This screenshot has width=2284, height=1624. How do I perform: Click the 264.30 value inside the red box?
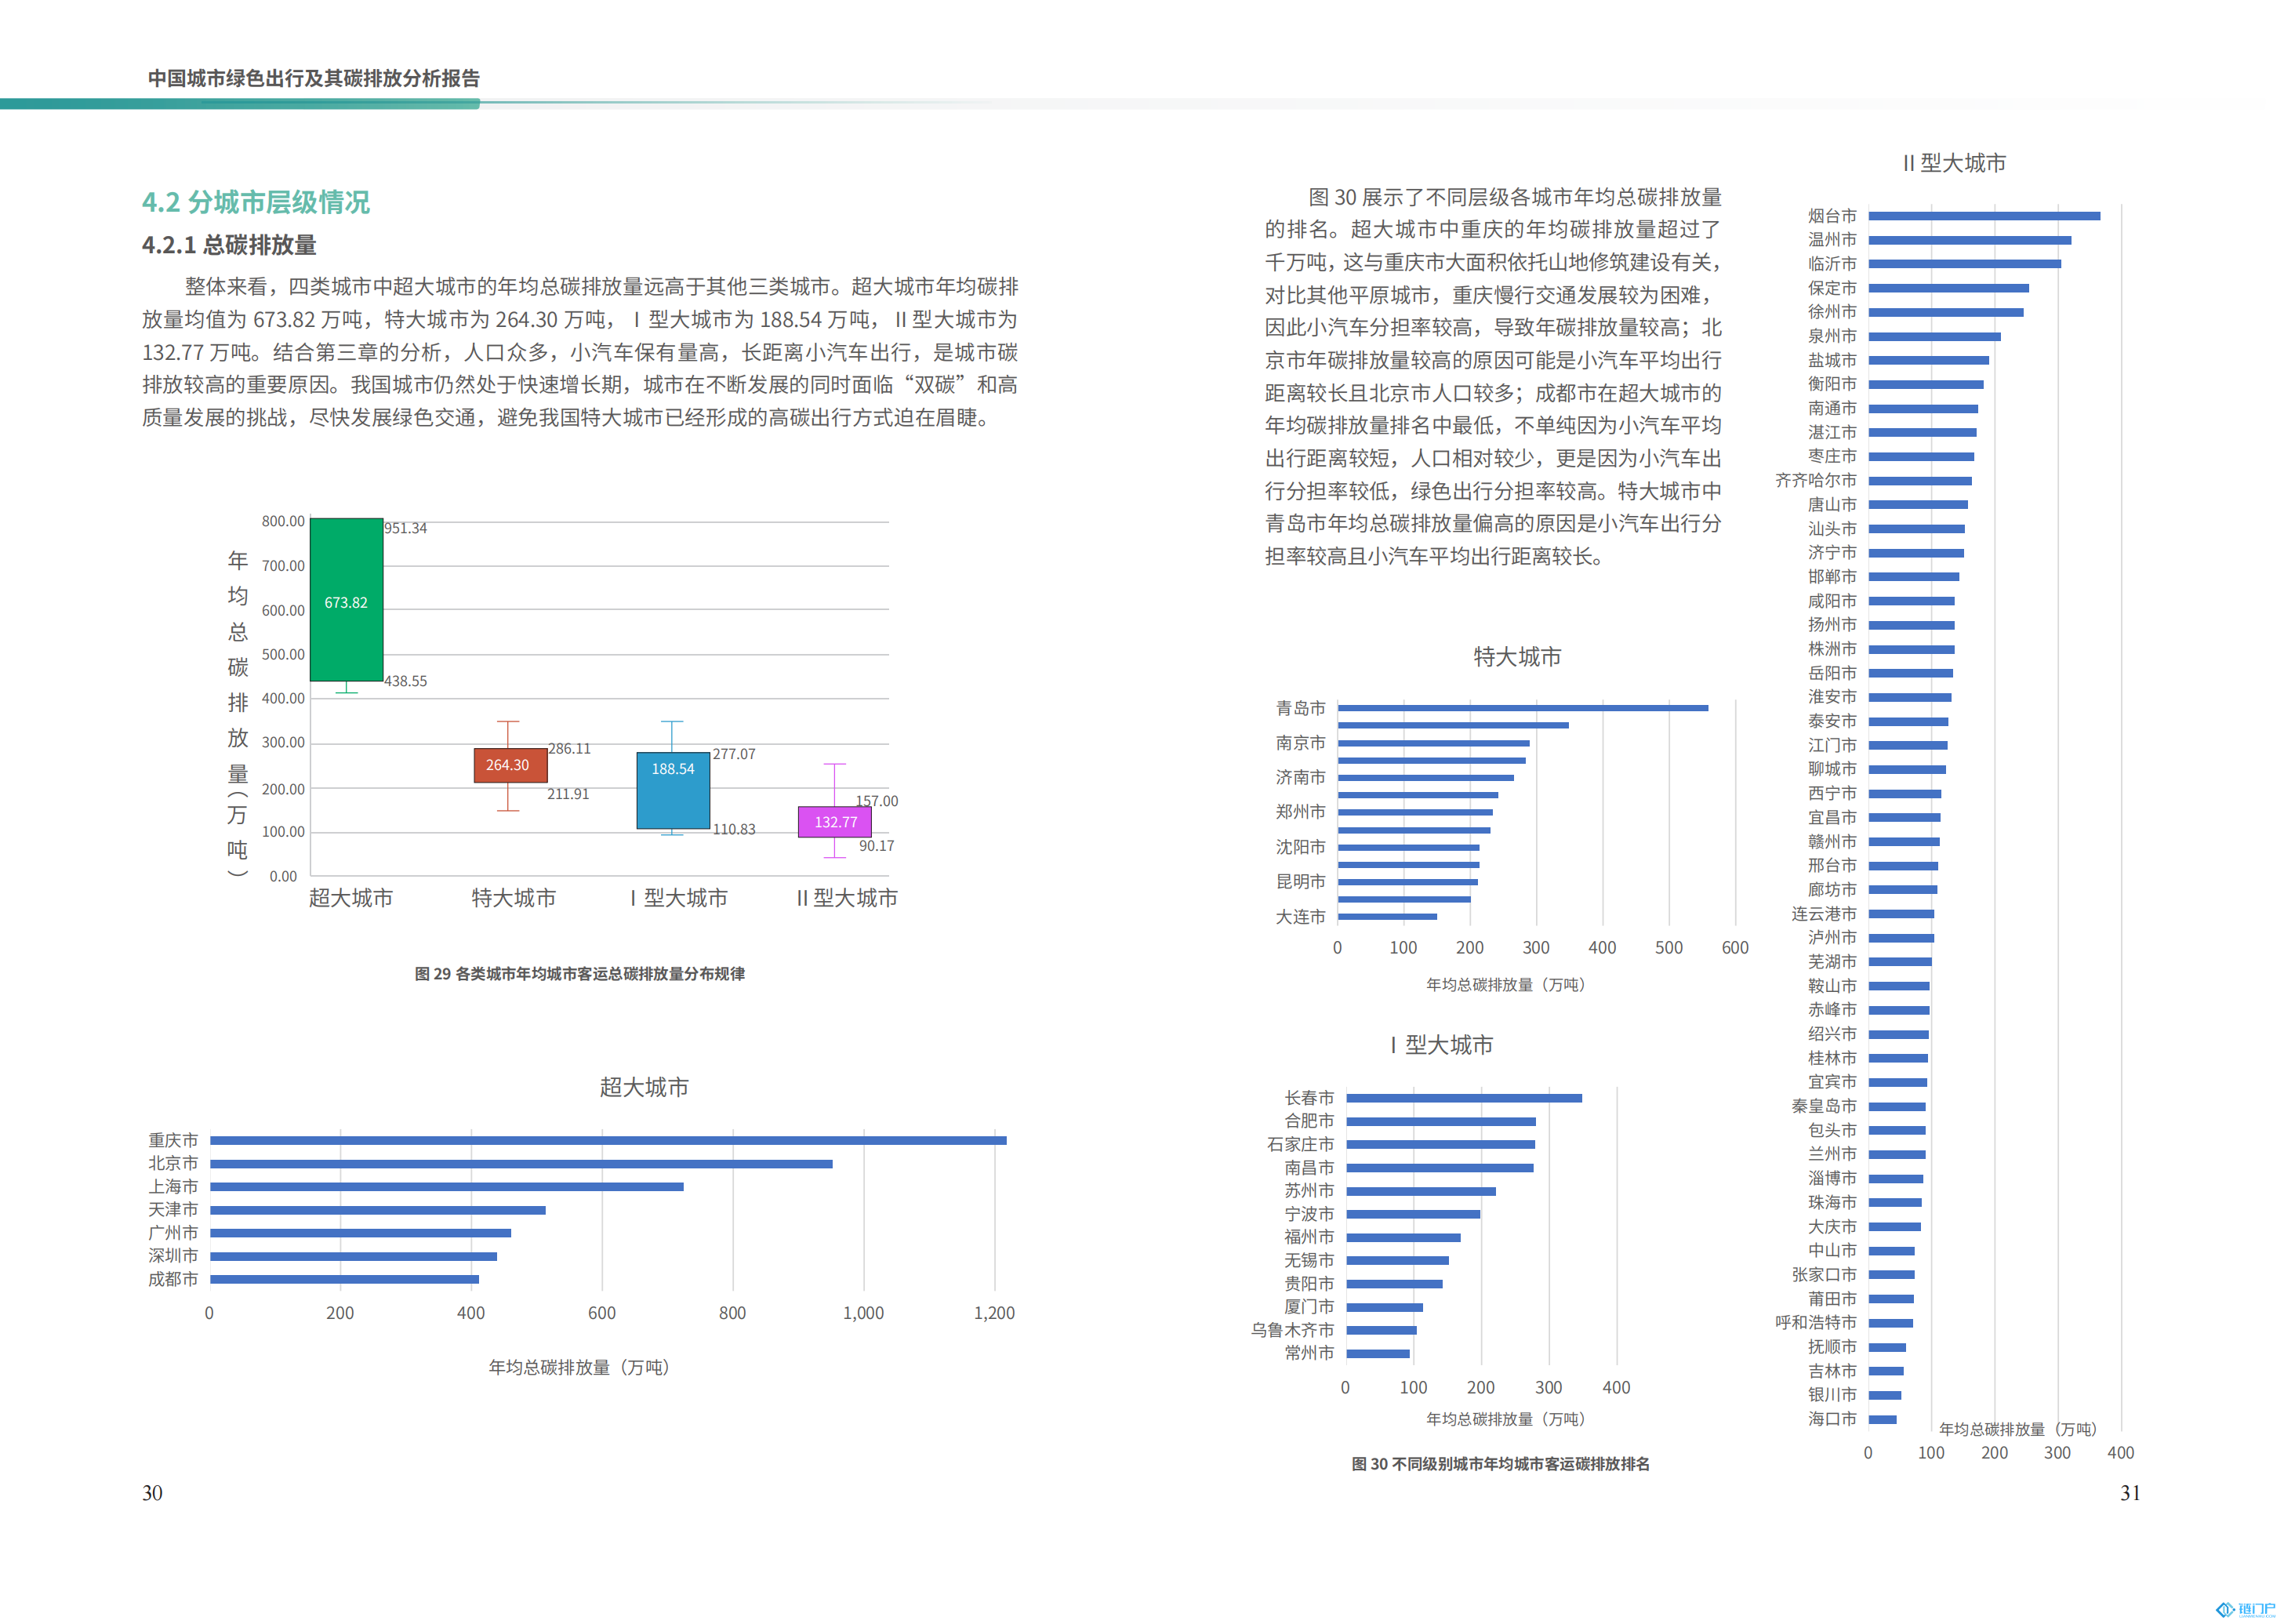tap(508, 765)
